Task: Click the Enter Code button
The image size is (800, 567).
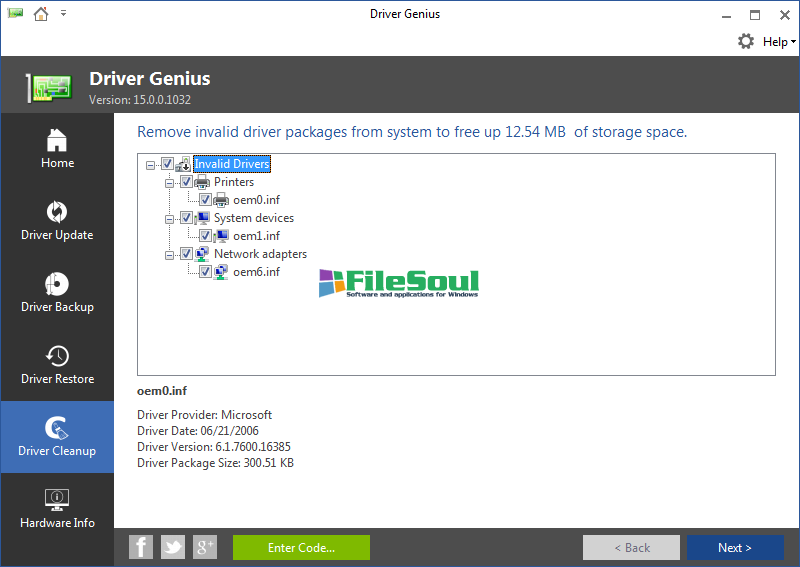Action: coord(301,548)
